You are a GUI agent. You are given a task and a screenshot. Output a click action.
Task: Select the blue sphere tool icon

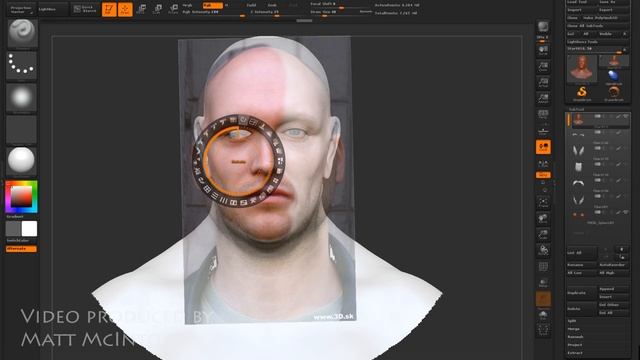[x=613, y=76]
